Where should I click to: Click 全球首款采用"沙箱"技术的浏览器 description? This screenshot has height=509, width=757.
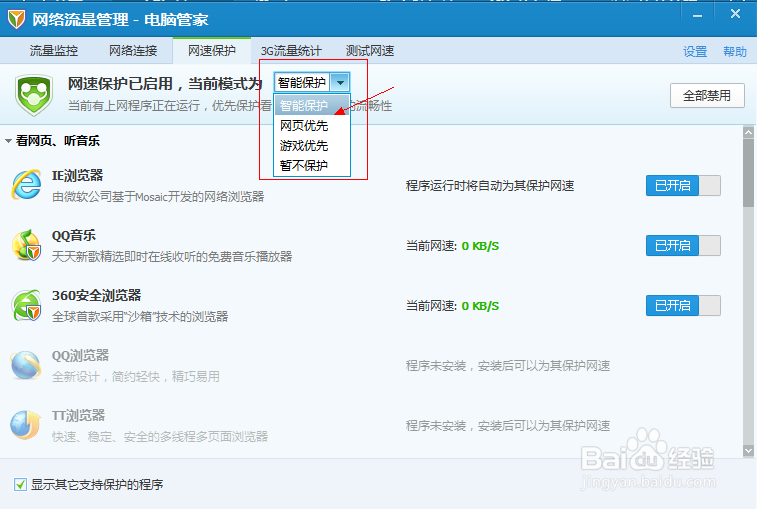click(x=140, y=316)
